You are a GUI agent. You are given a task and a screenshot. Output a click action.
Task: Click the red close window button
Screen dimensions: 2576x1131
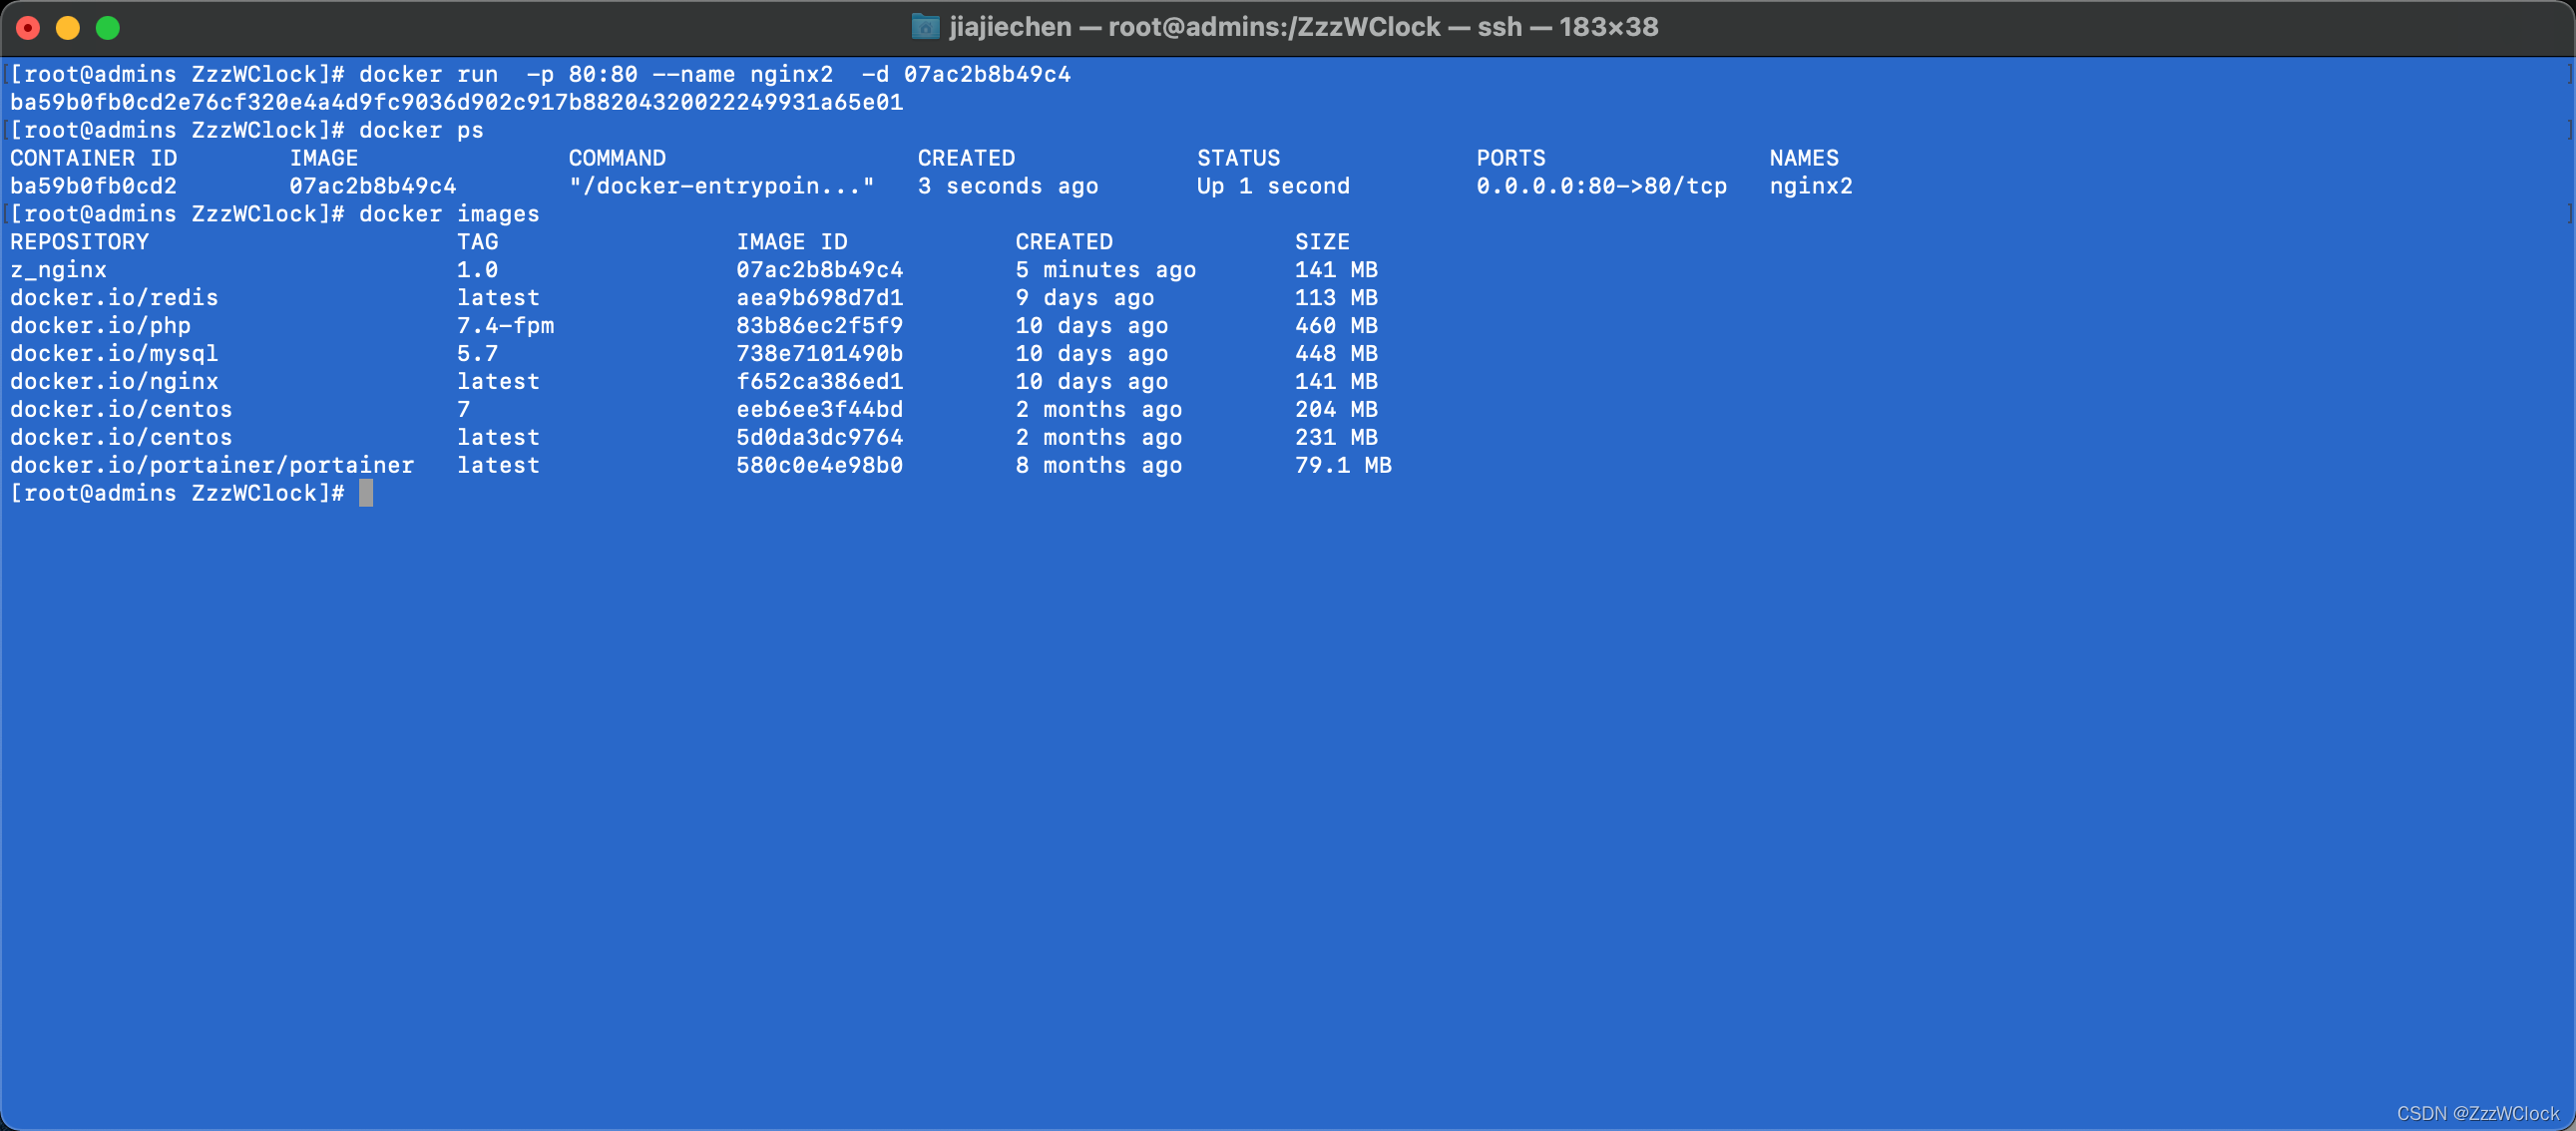[28, 28]
